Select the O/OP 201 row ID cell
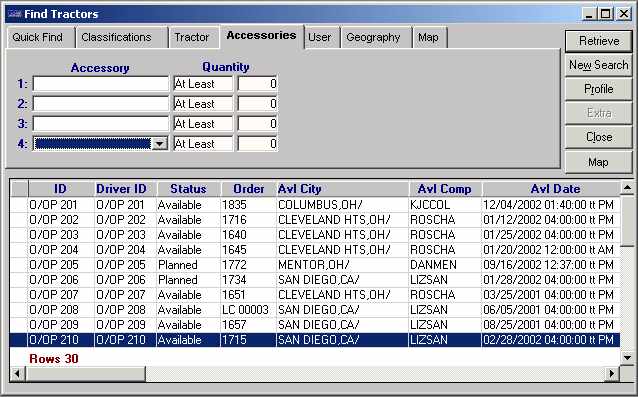Screen dimensions: 638x397 pyautogui.click(x=60, y=205)
